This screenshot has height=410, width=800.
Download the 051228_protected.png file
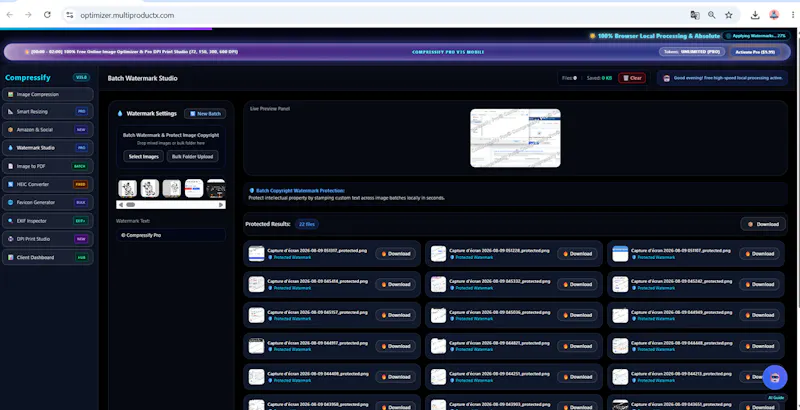click(577, 253)
